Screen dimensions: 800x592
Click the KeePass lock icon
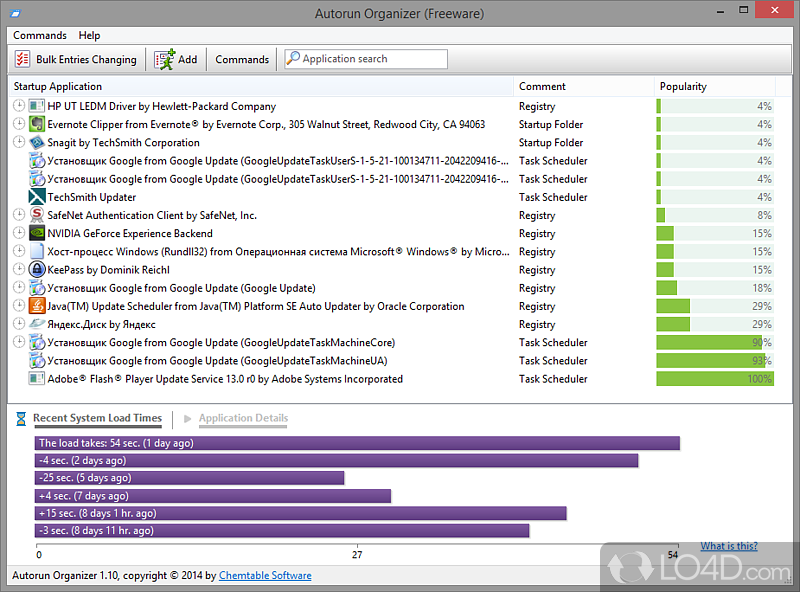(37, 270)
